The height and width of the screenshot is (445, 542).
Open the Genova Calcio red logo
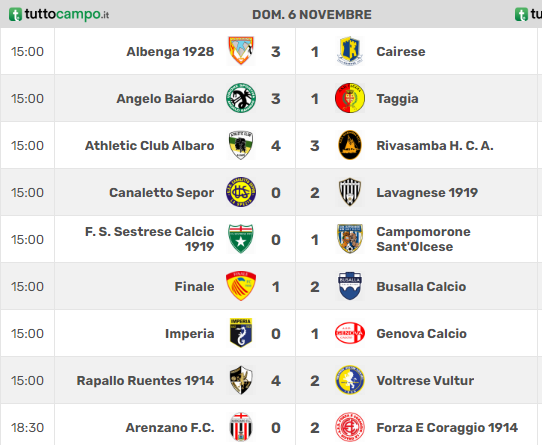tap(350, 333)
